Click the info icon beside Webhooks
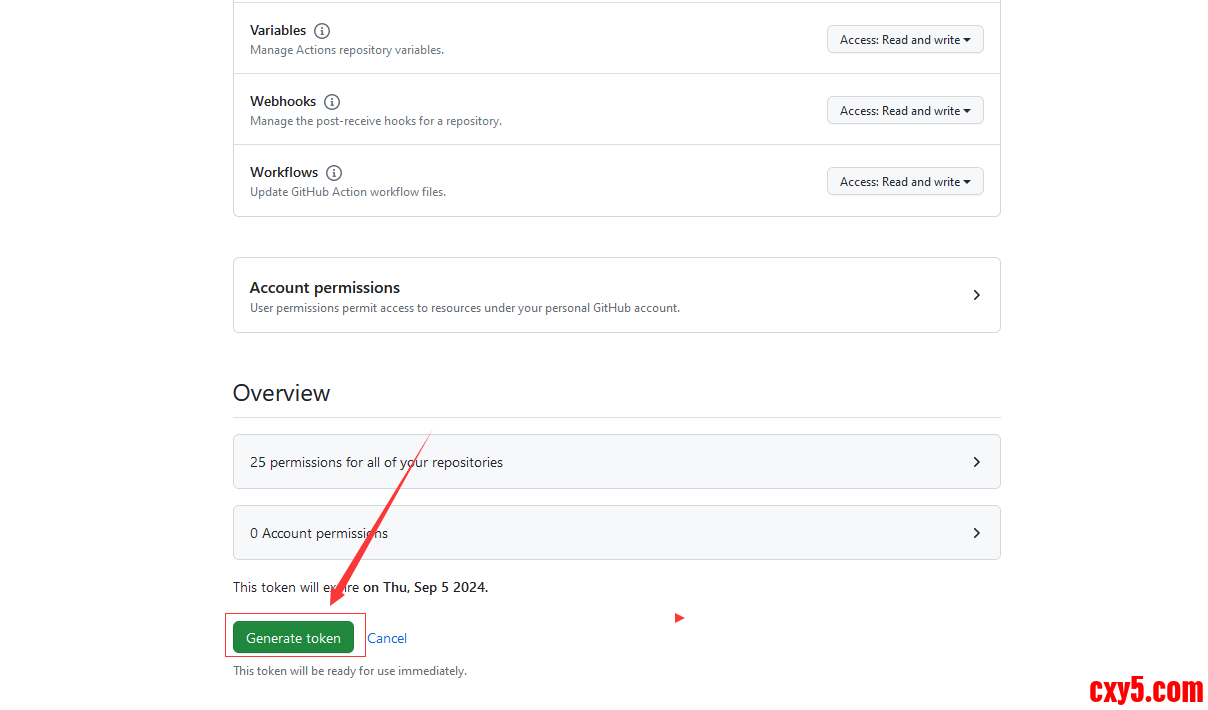 [x=332, y=102]
